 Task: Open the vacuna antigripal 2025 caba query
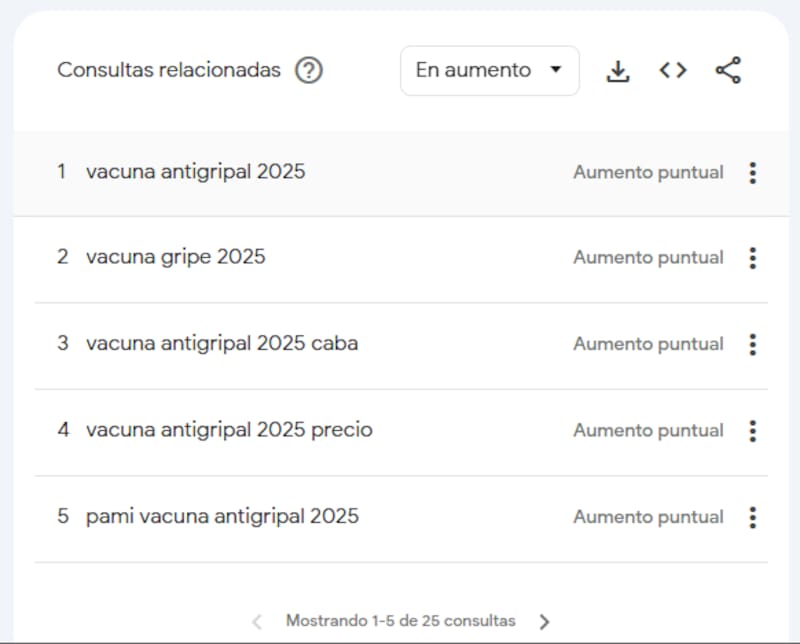coord(221,344)
